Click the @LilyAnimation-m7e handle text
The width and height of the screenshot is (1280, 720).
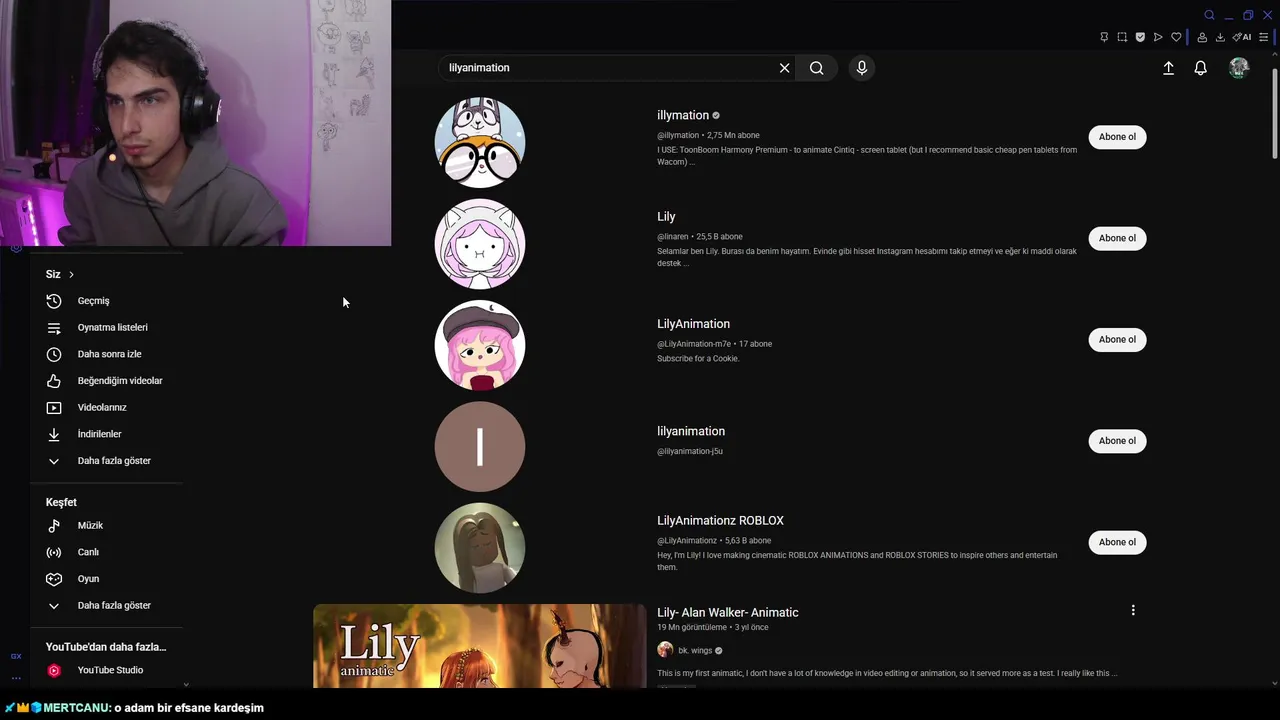pos(694,344)
